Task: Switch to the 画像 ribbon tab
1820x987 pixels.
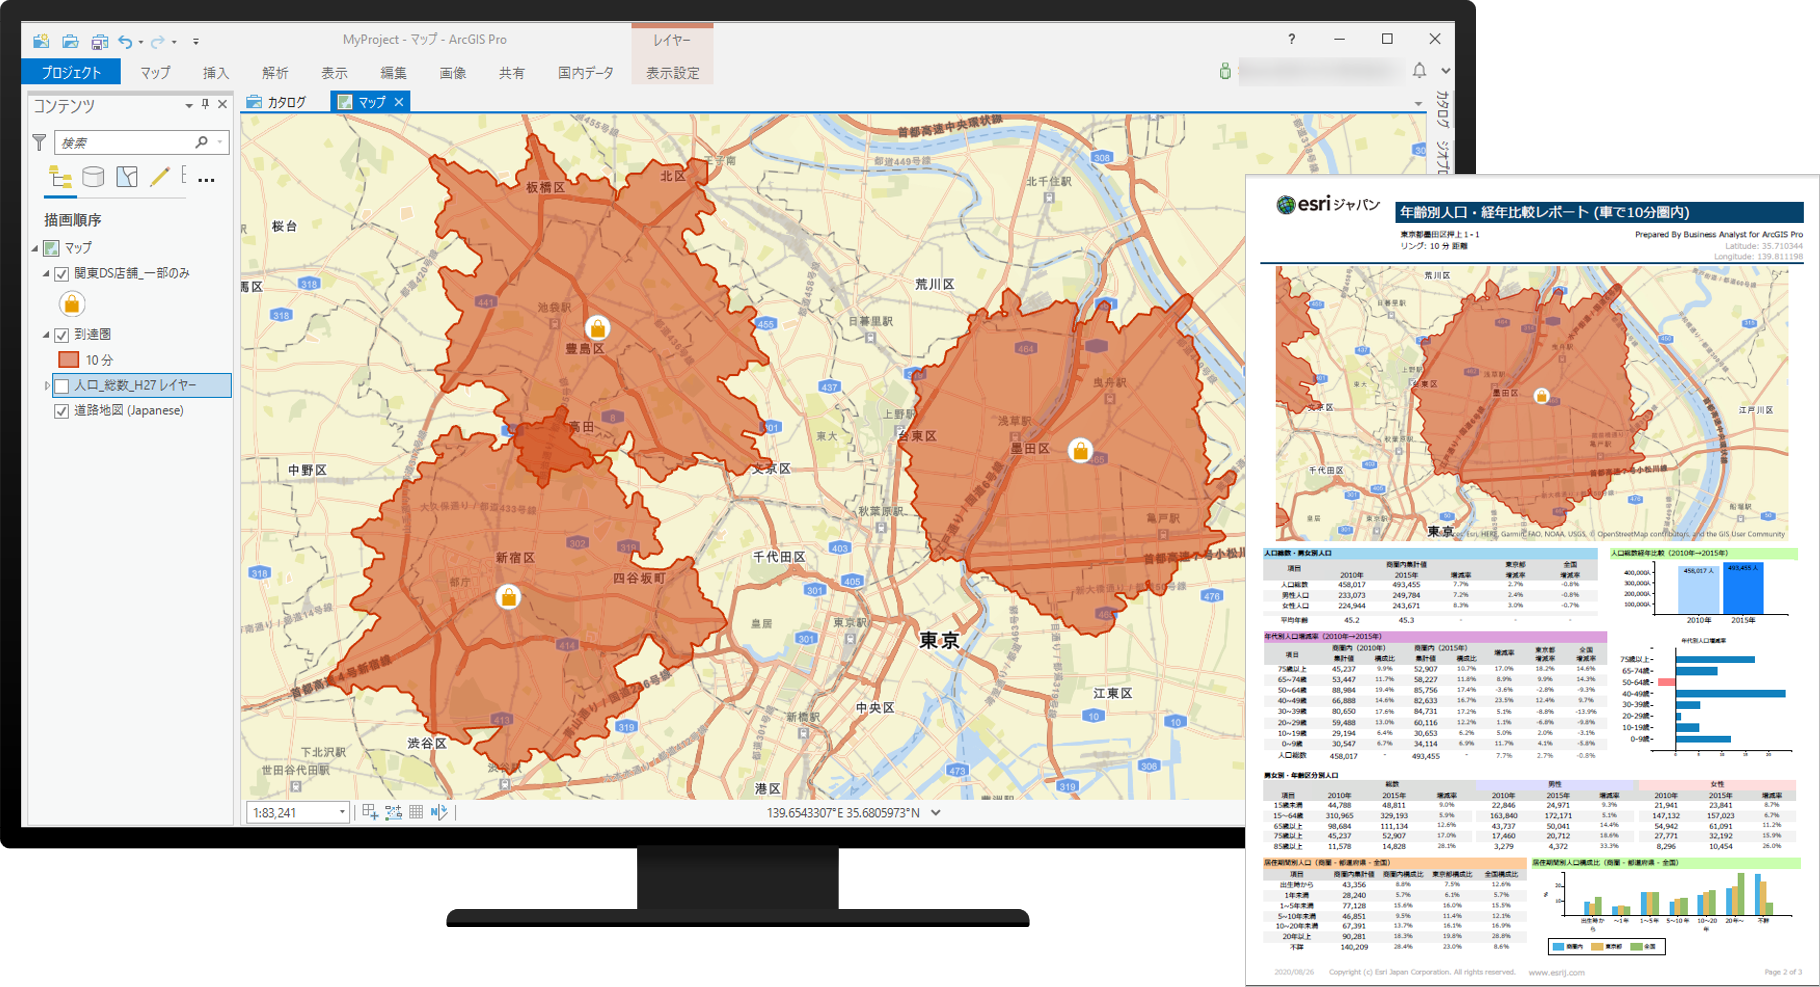Action: coord(452,72)
